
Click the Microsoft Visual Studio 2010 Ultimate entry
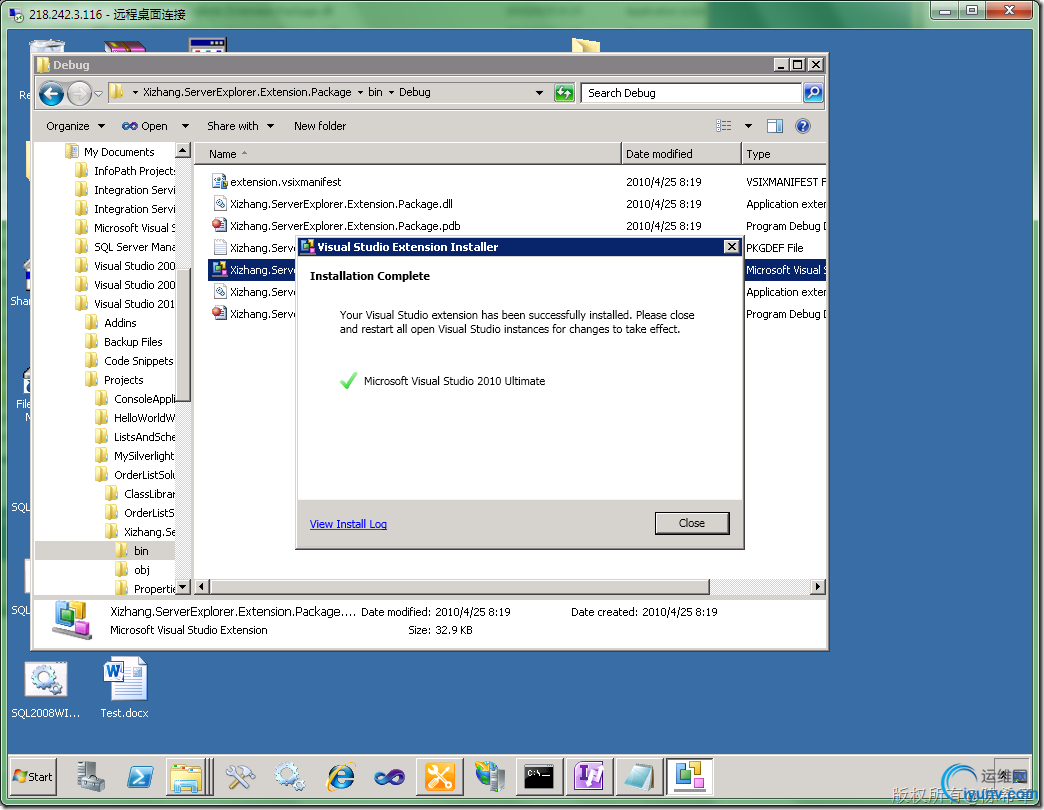tap(454, 381)
